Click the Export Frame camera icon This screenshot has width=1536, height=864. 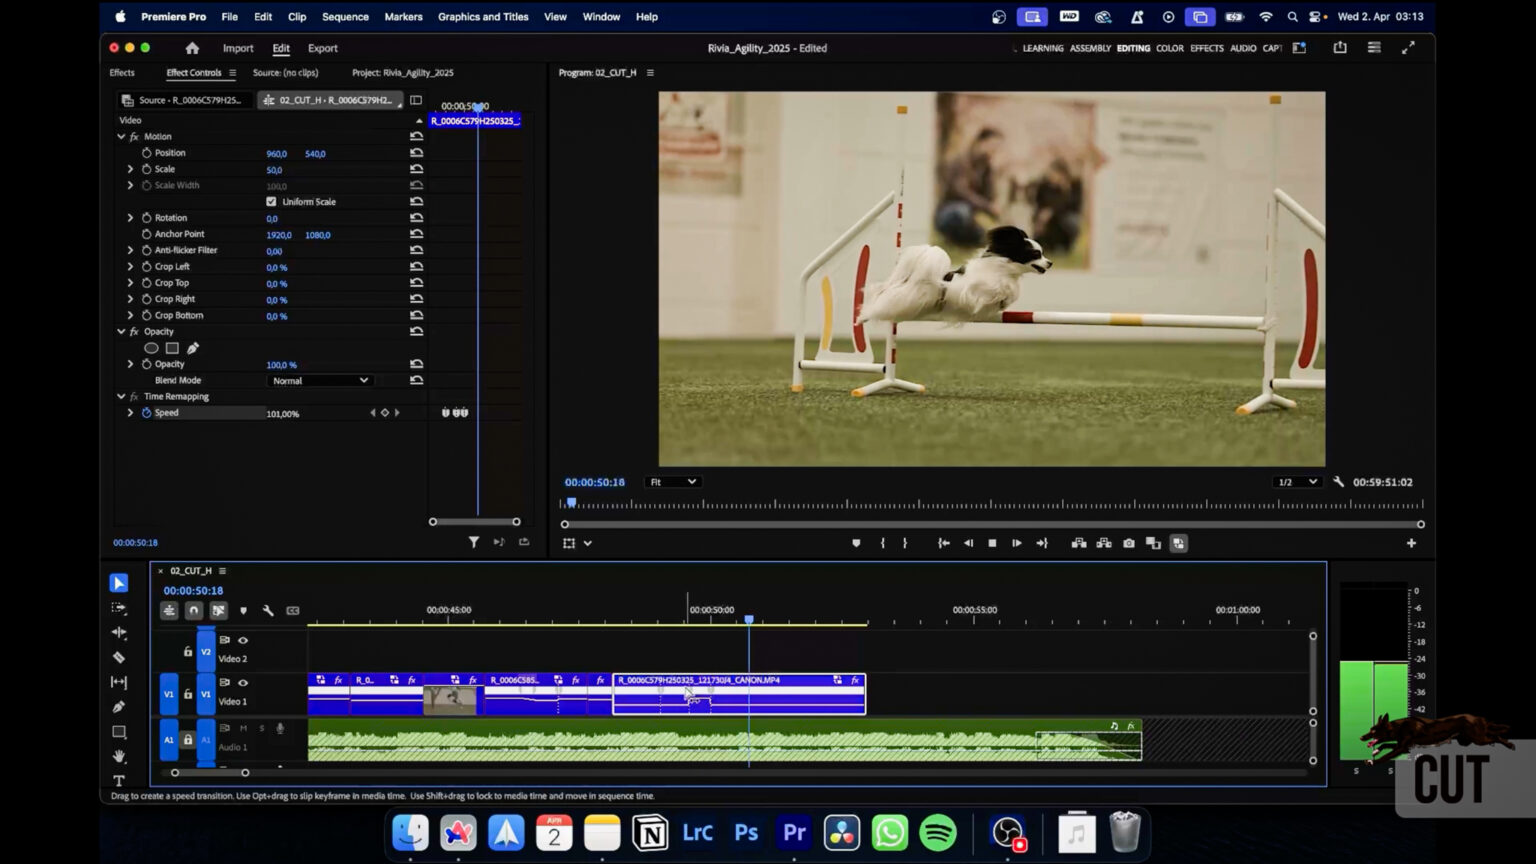[x=1129, y=543]
